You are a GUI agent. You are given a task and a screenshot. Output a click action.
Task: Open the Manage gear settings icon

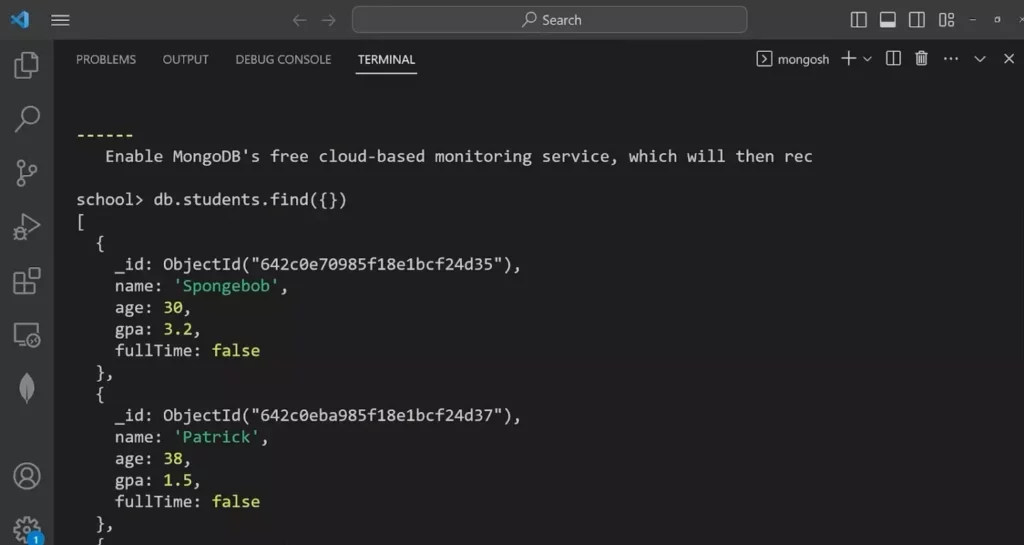[x=26, y=530]
